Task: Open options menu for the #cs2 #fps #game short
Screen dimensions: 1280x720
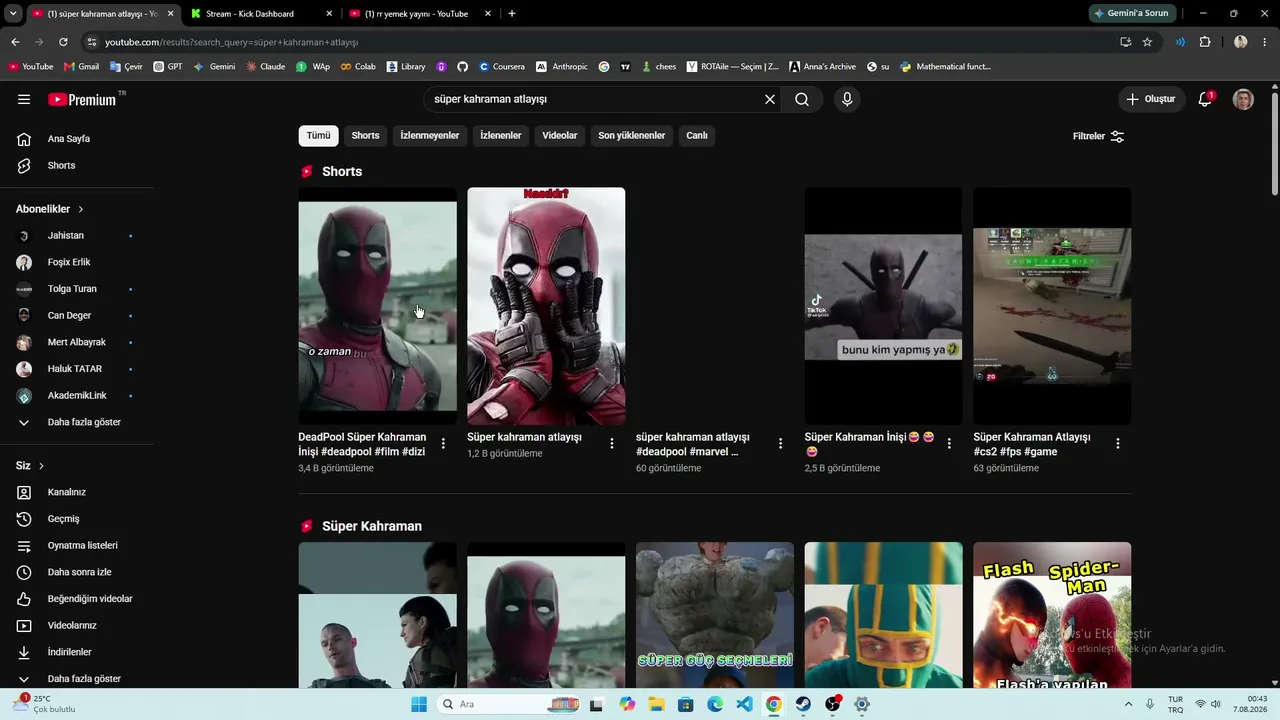Action: coord(1118,444)
